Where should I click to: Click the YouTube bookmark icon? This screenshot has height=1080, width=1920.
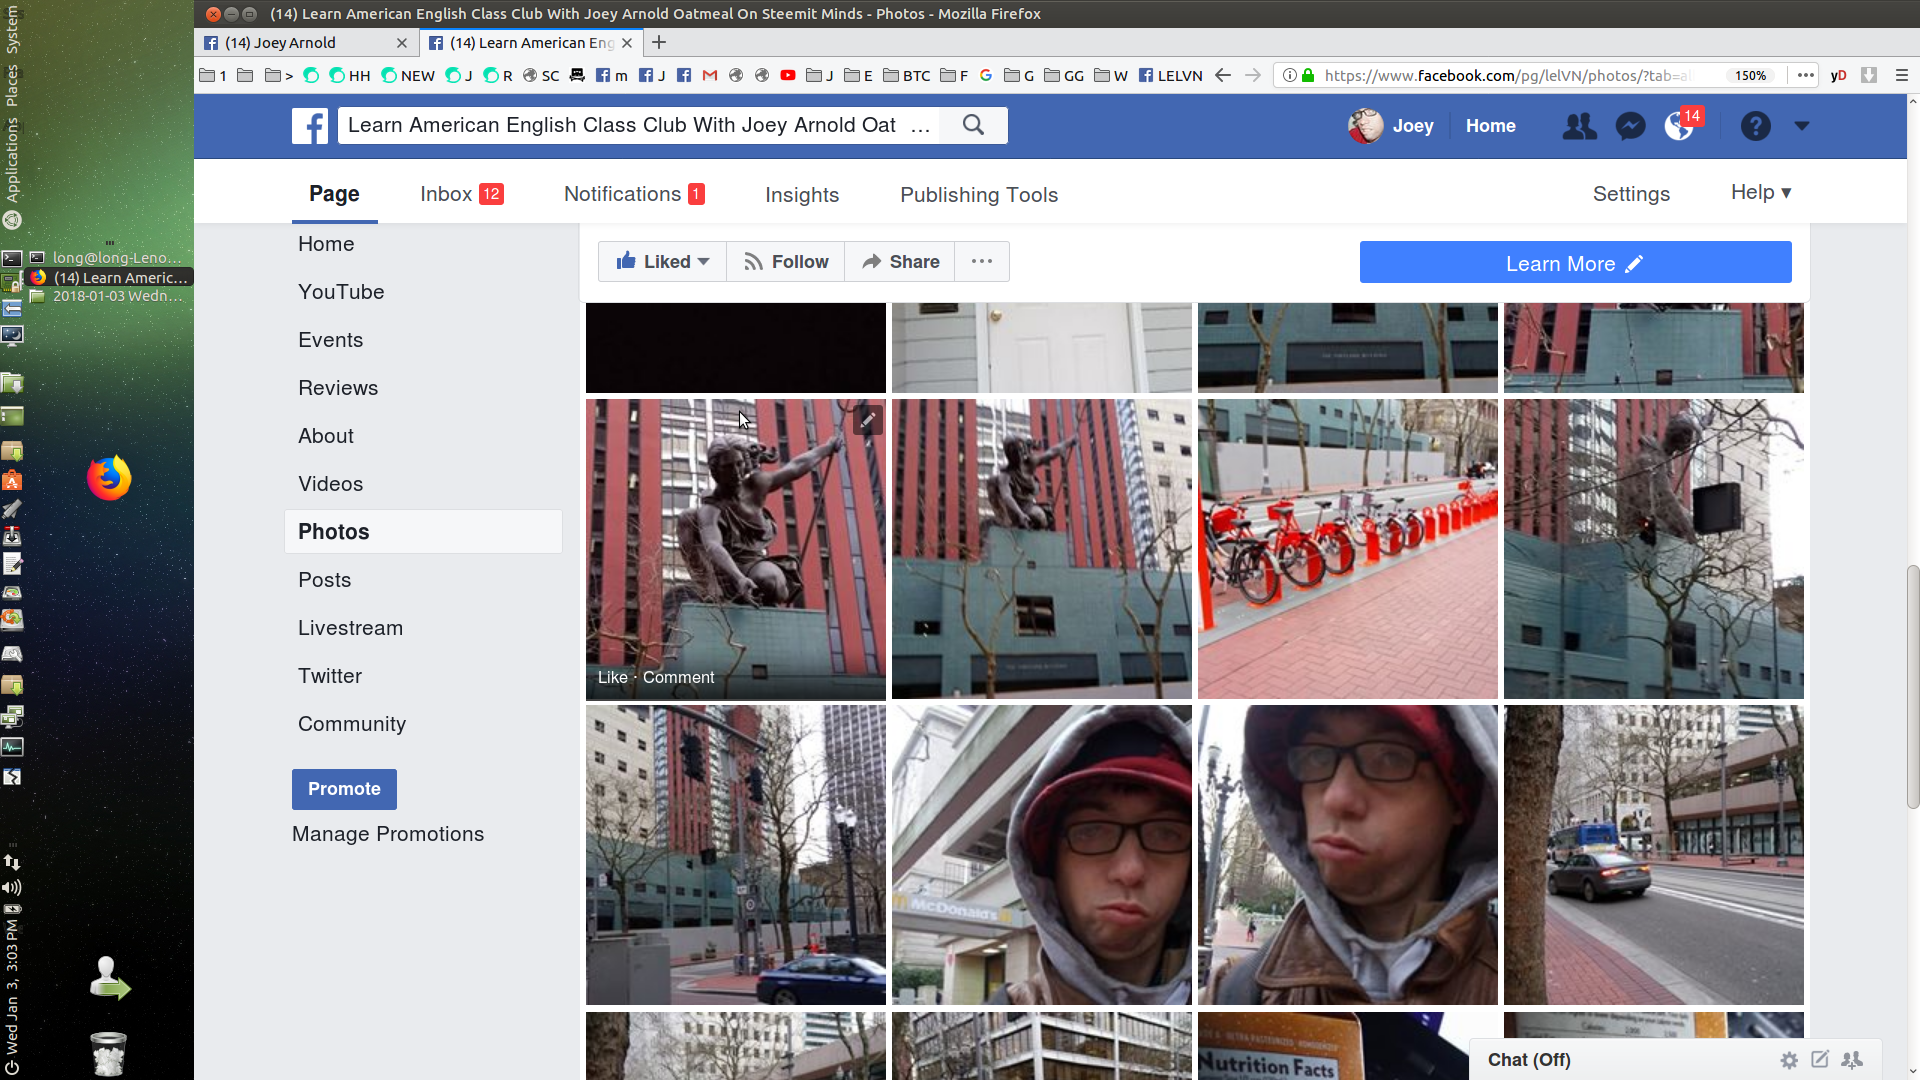tap(788, 75)
